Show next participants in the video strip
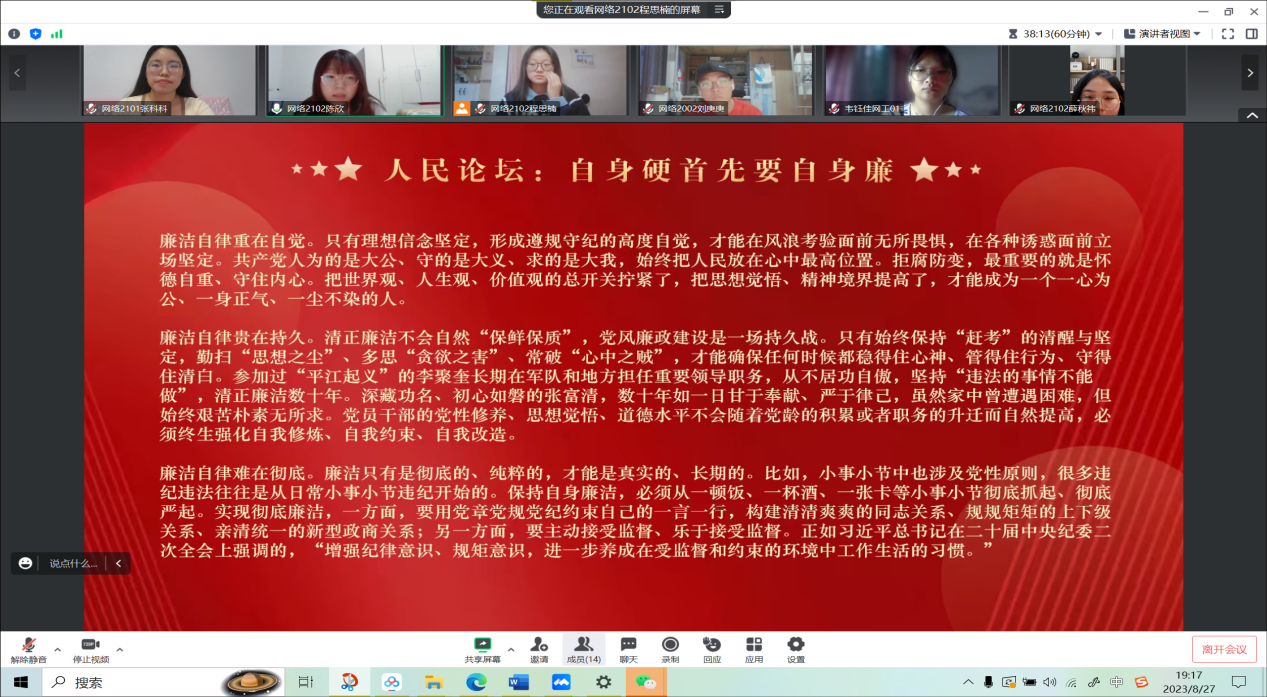Image resolution: width=1267 pixels, height=697 pixels. click(1249, 72)
